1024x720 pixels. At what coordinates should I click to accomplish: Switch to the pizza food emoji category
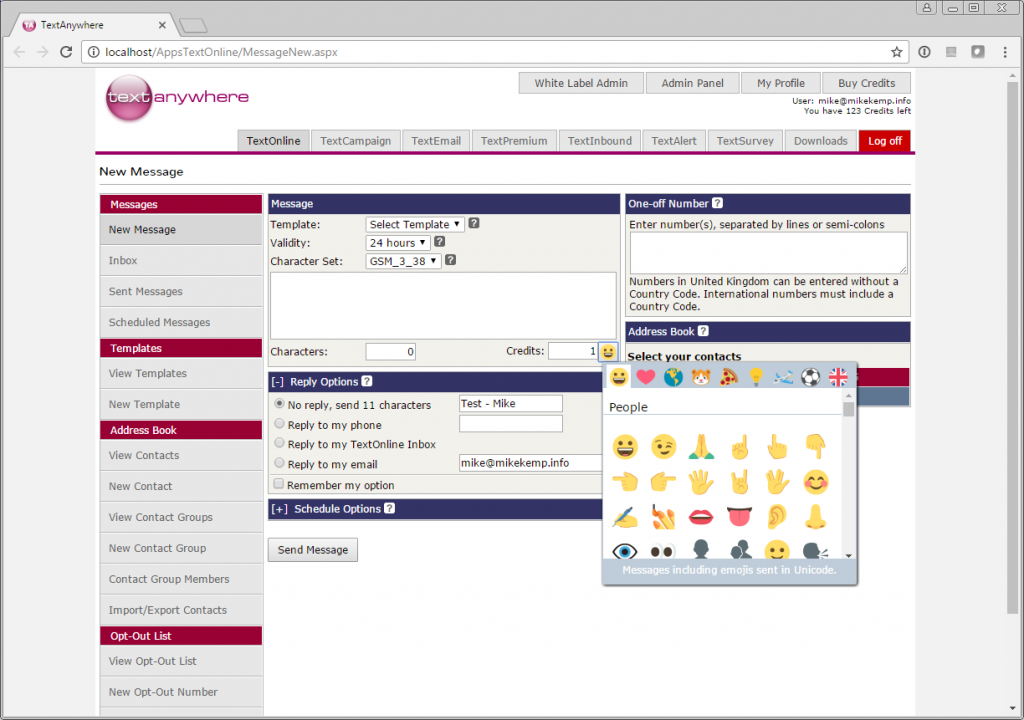click(729, 377)
